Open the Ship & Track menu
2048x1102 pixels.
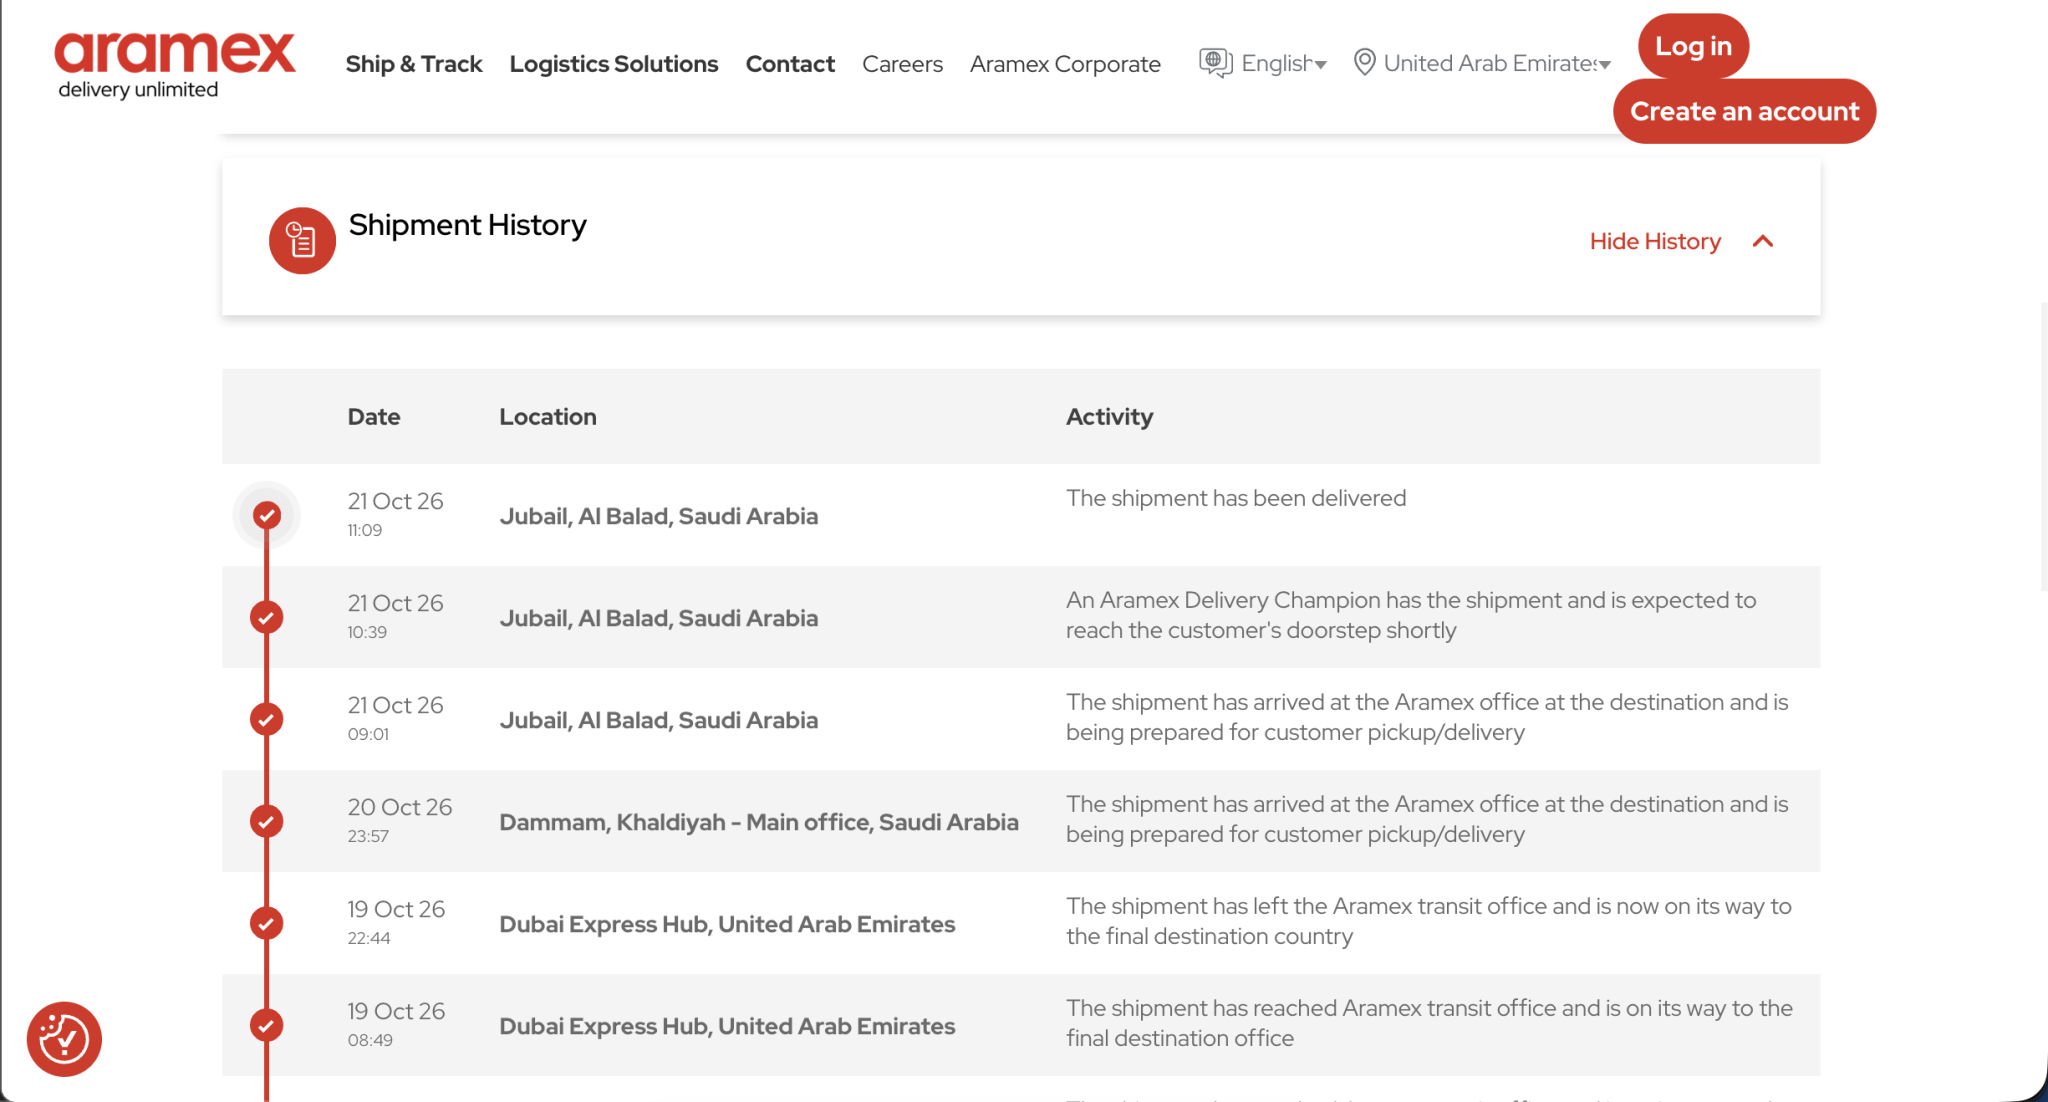[x=414, y=64]
